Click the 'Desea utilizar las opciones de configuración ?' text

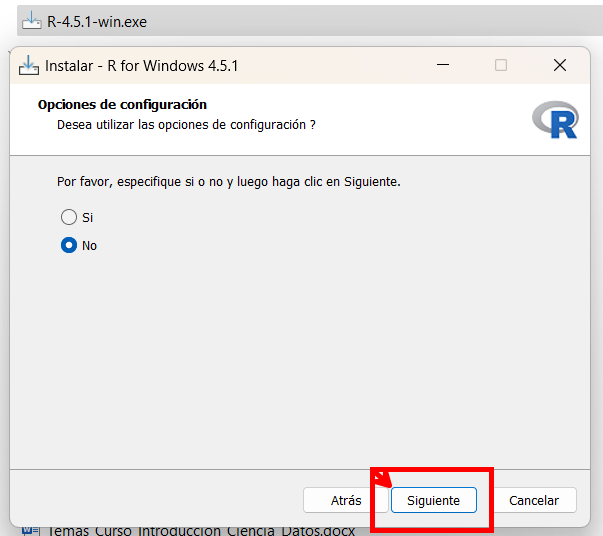point(186,125)
